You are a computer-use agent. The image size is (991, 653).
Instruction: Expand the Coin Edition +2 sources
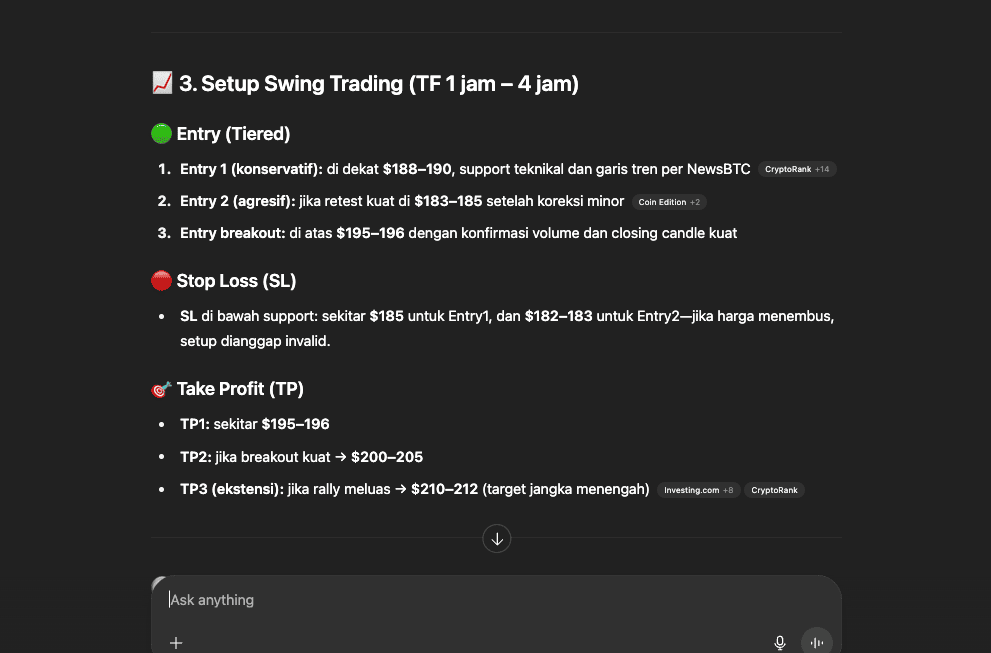click(669, 202)
